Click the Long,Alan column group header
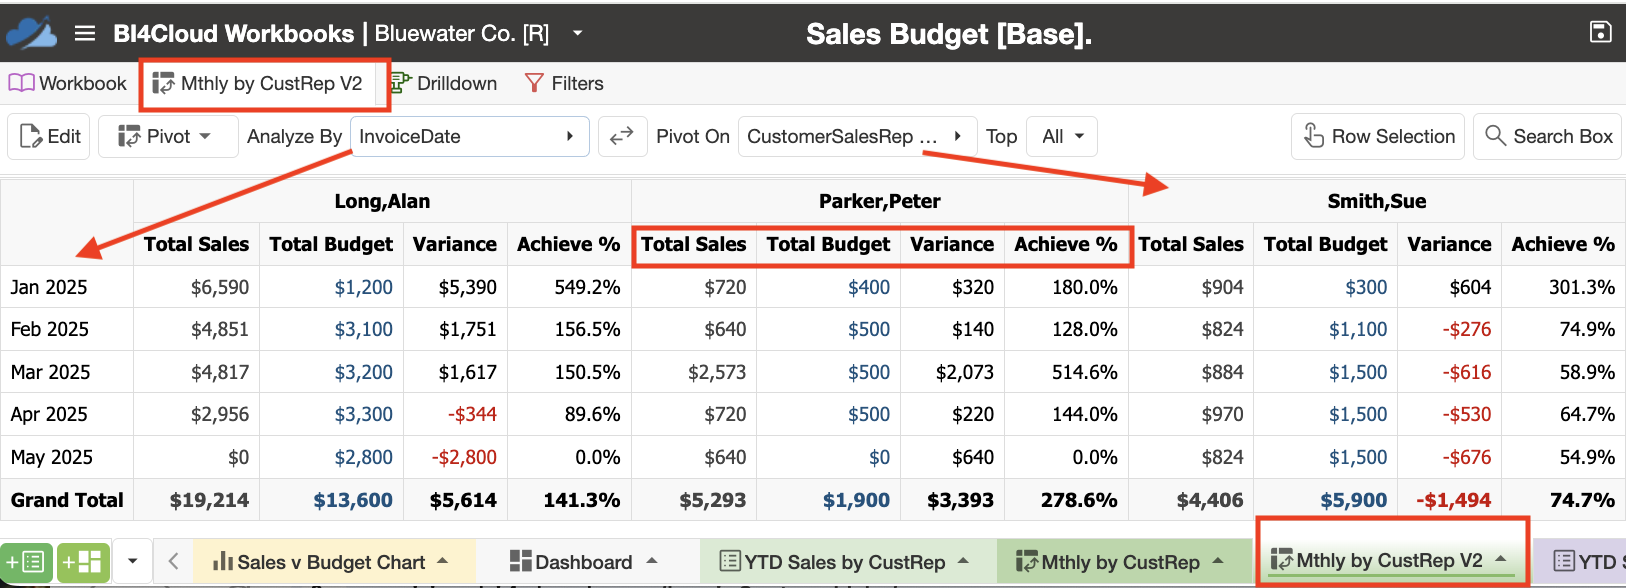 [382, 201]
